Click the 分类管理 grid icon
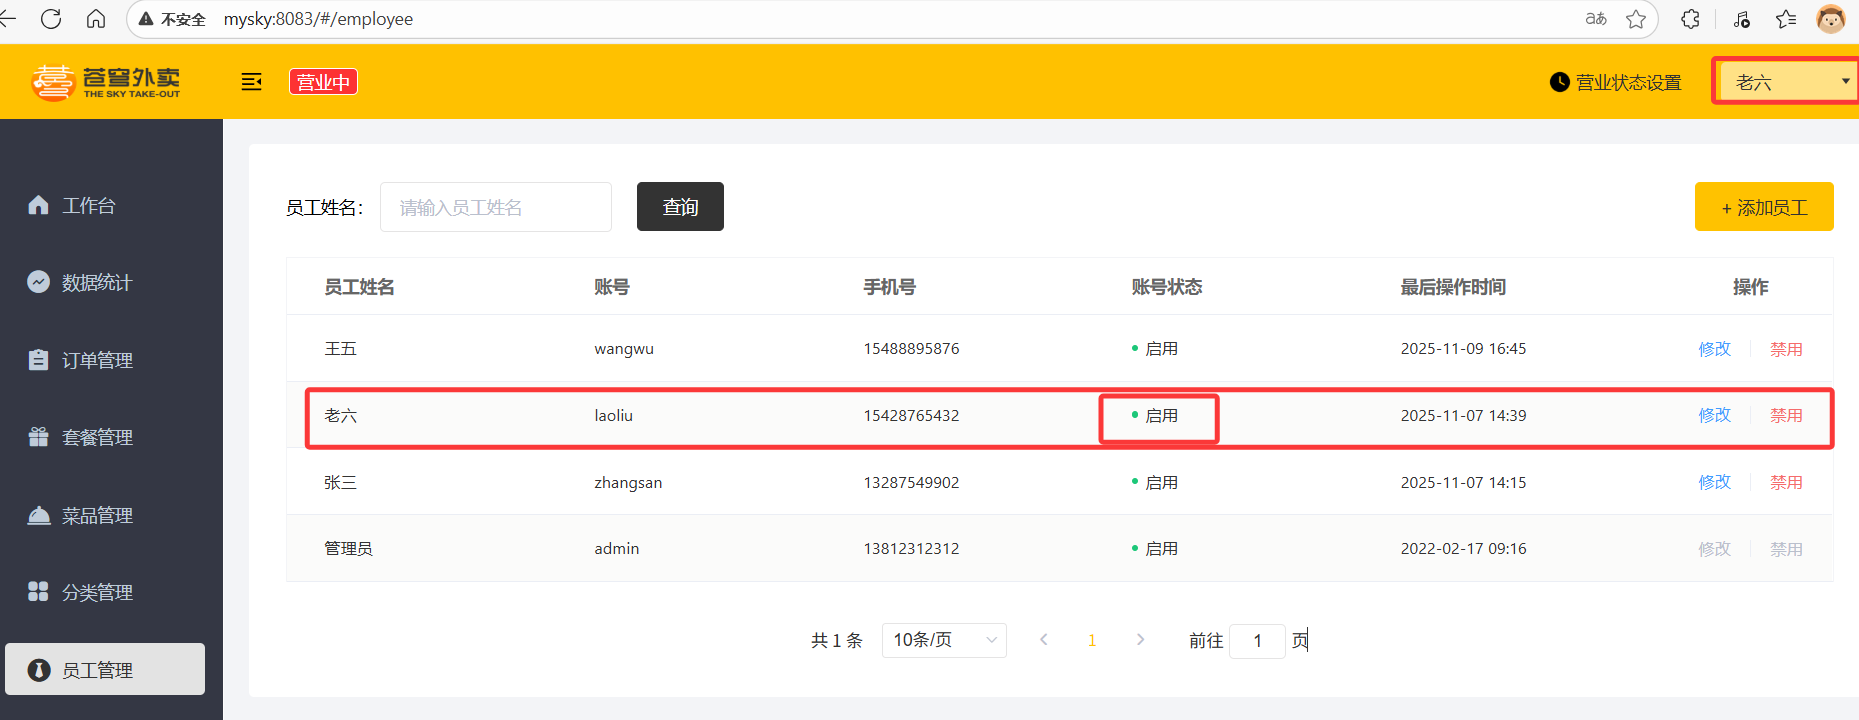 [x=38, y=592]
